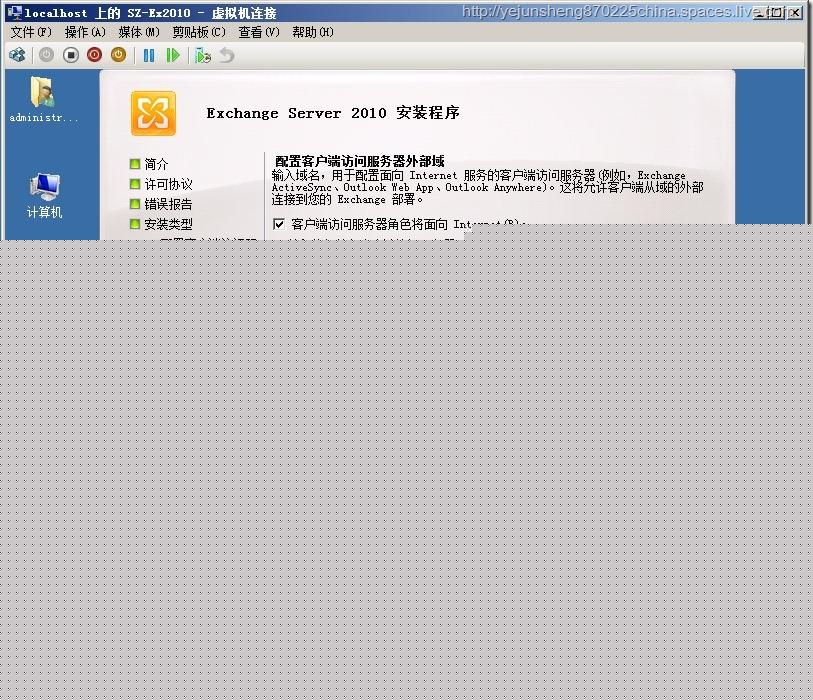The image size is (813, 700).
Task: Pause the virtual machine
Action: (x=149, y=55)
